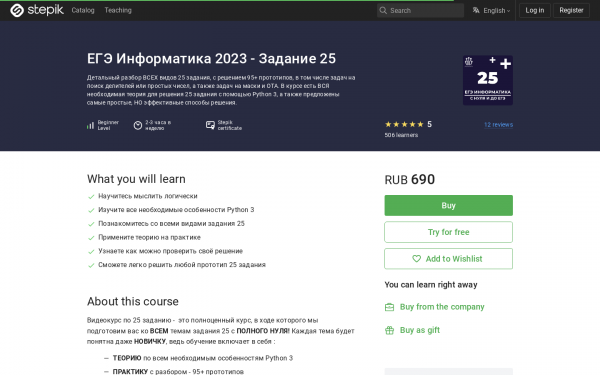Click the search magnifier icon
This screenshot has width=600, height=375.
coord(383,10)
